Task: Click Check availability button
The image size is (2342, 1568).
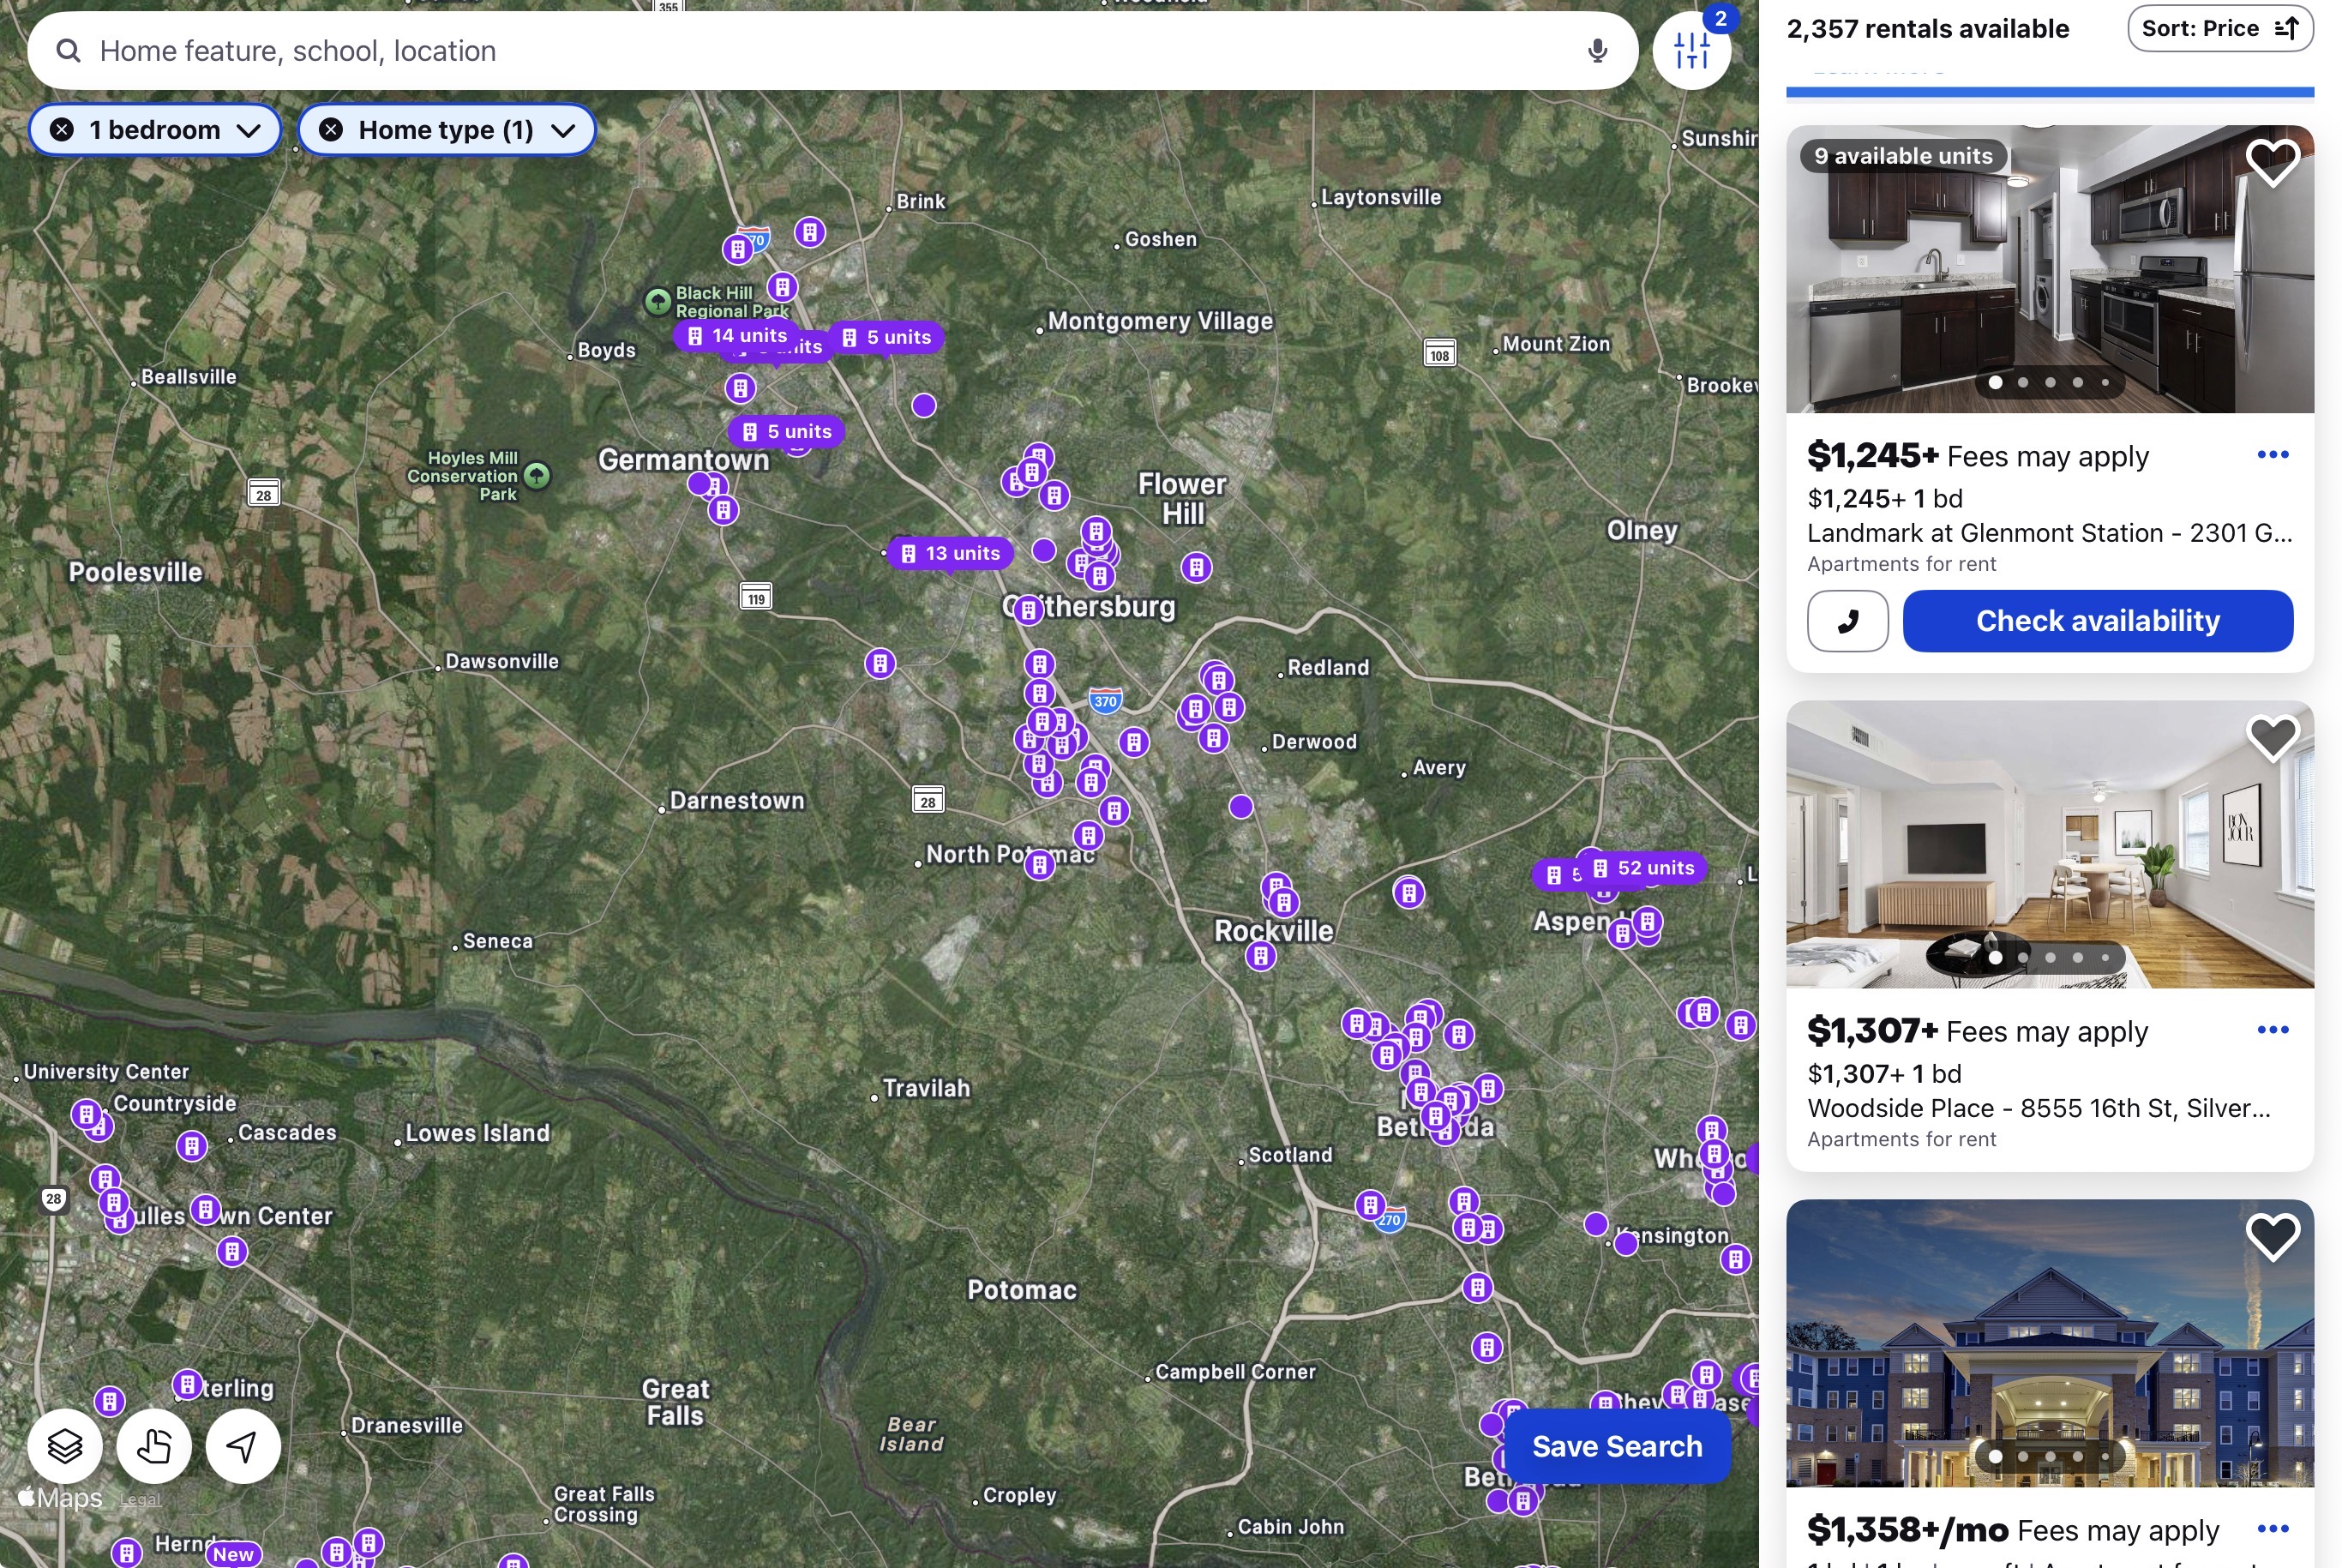Action: point(2097,621)
